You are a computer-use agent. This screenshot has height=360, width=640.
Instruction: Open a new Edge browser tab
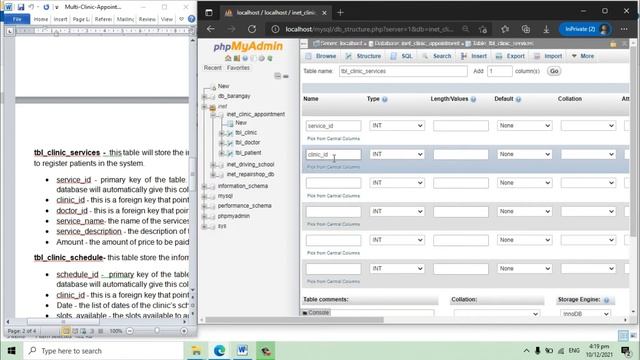[x=340, y=12]
